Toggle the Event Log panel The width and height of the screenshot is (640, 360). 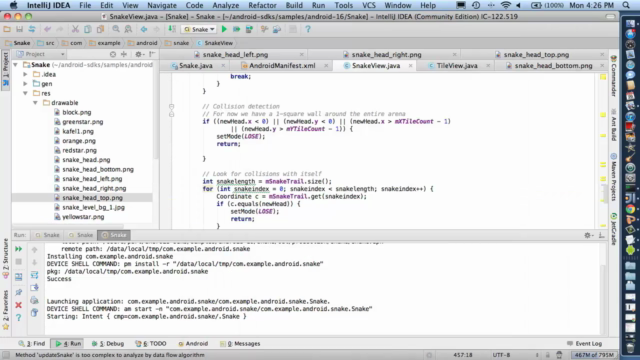(584, 344)
